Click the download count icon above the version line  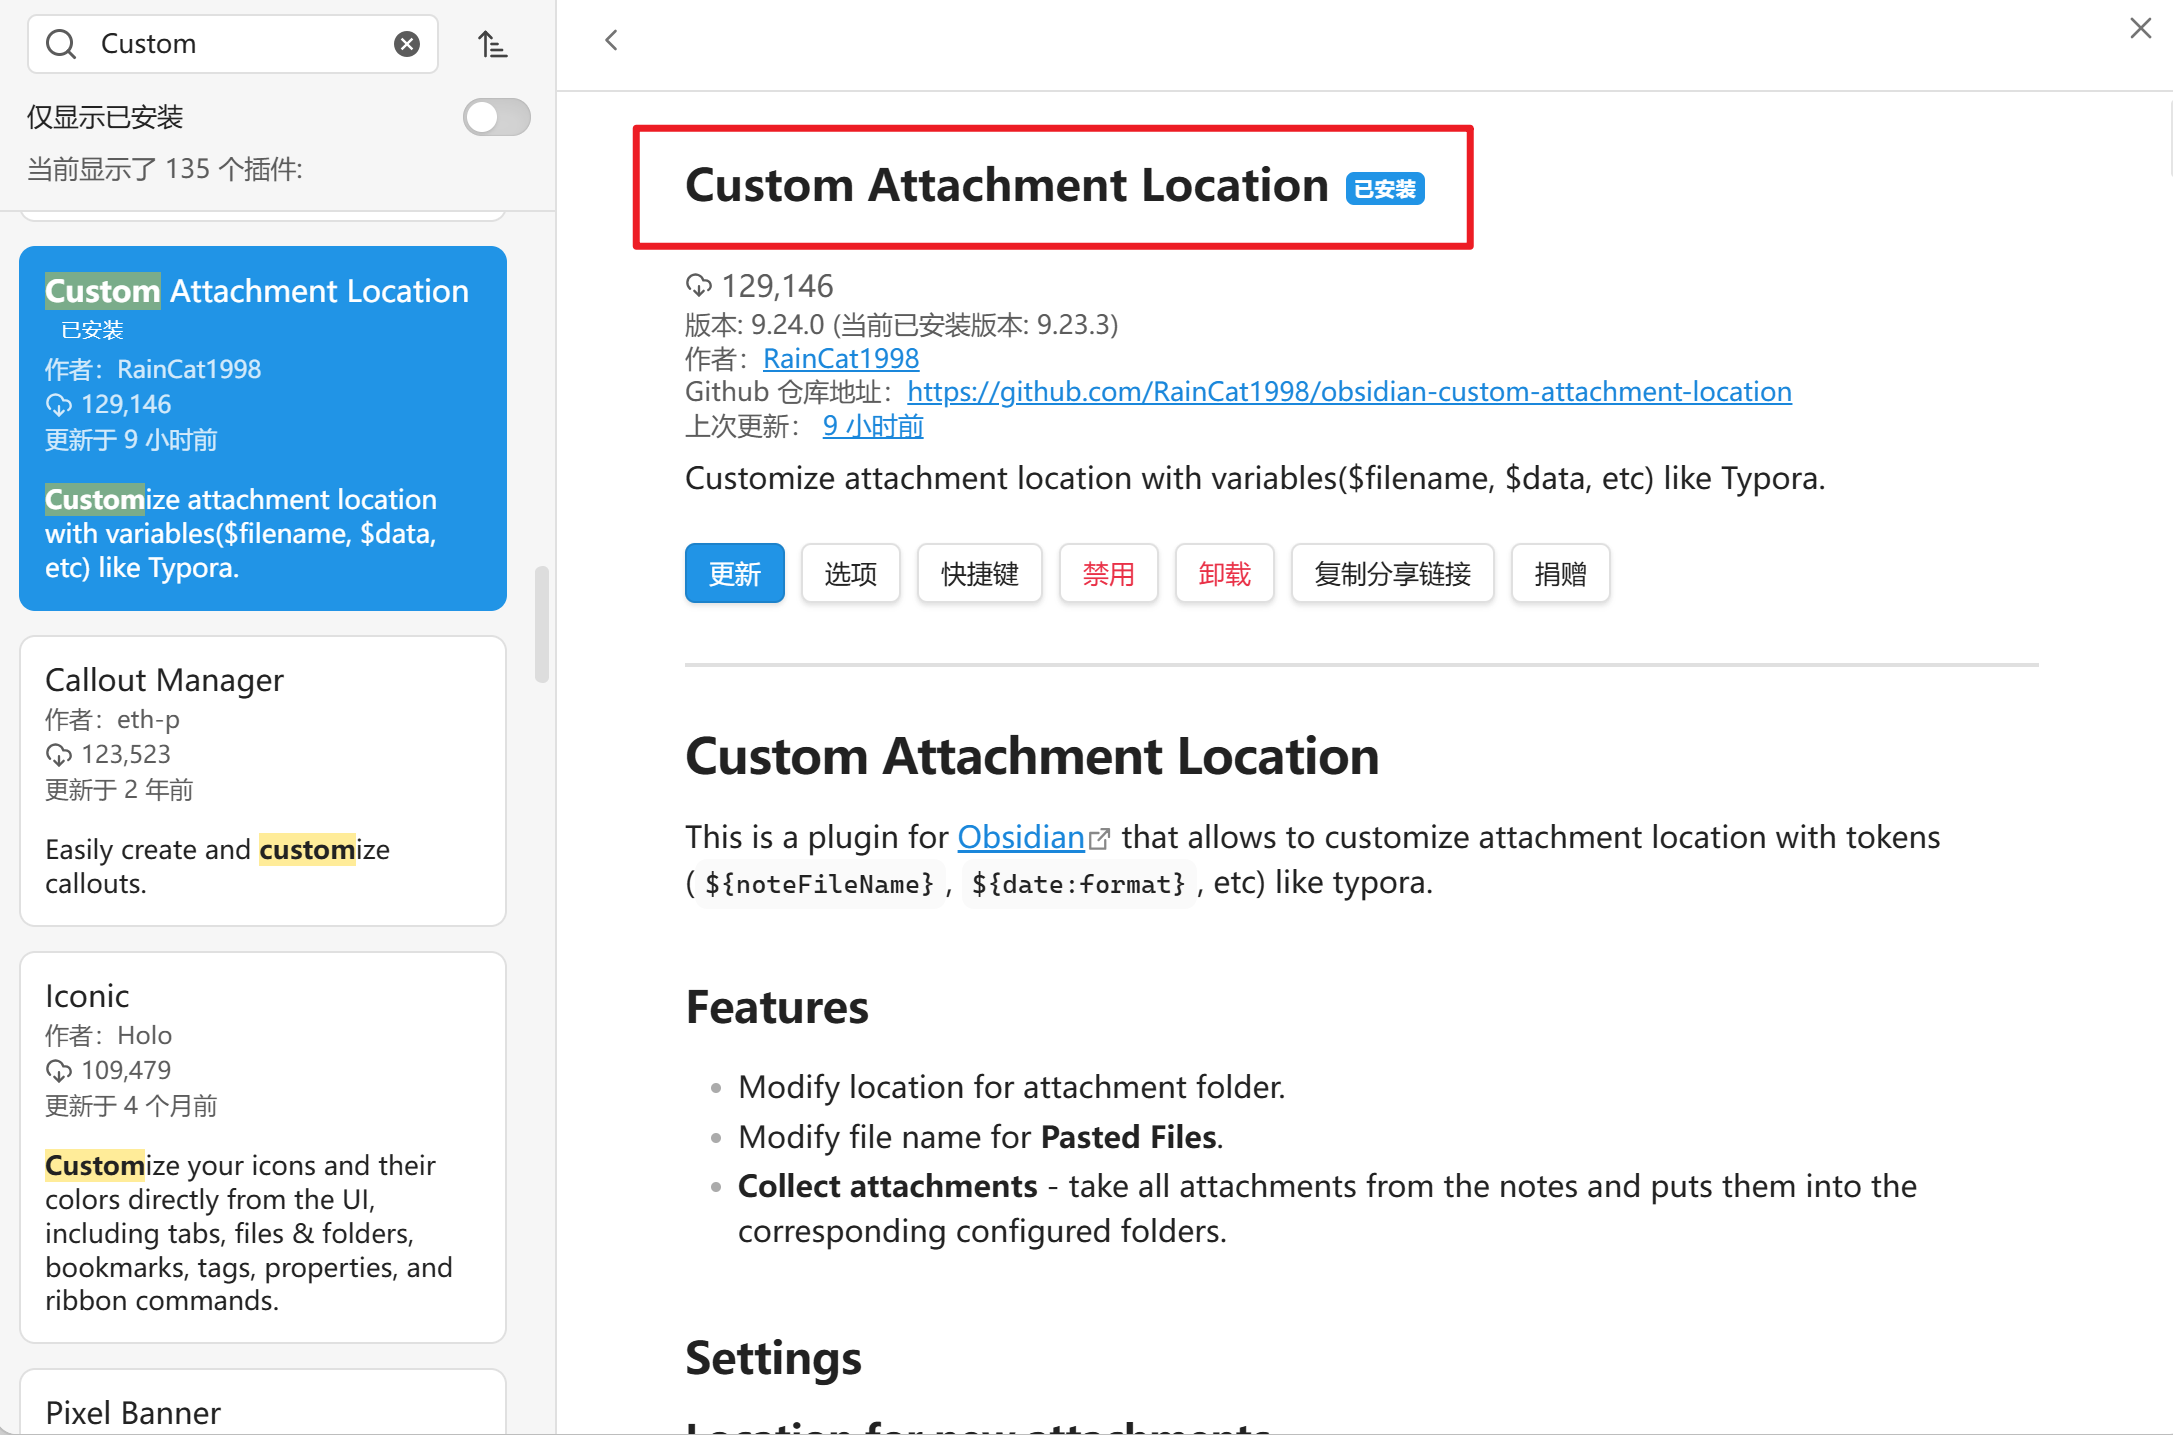698,286
